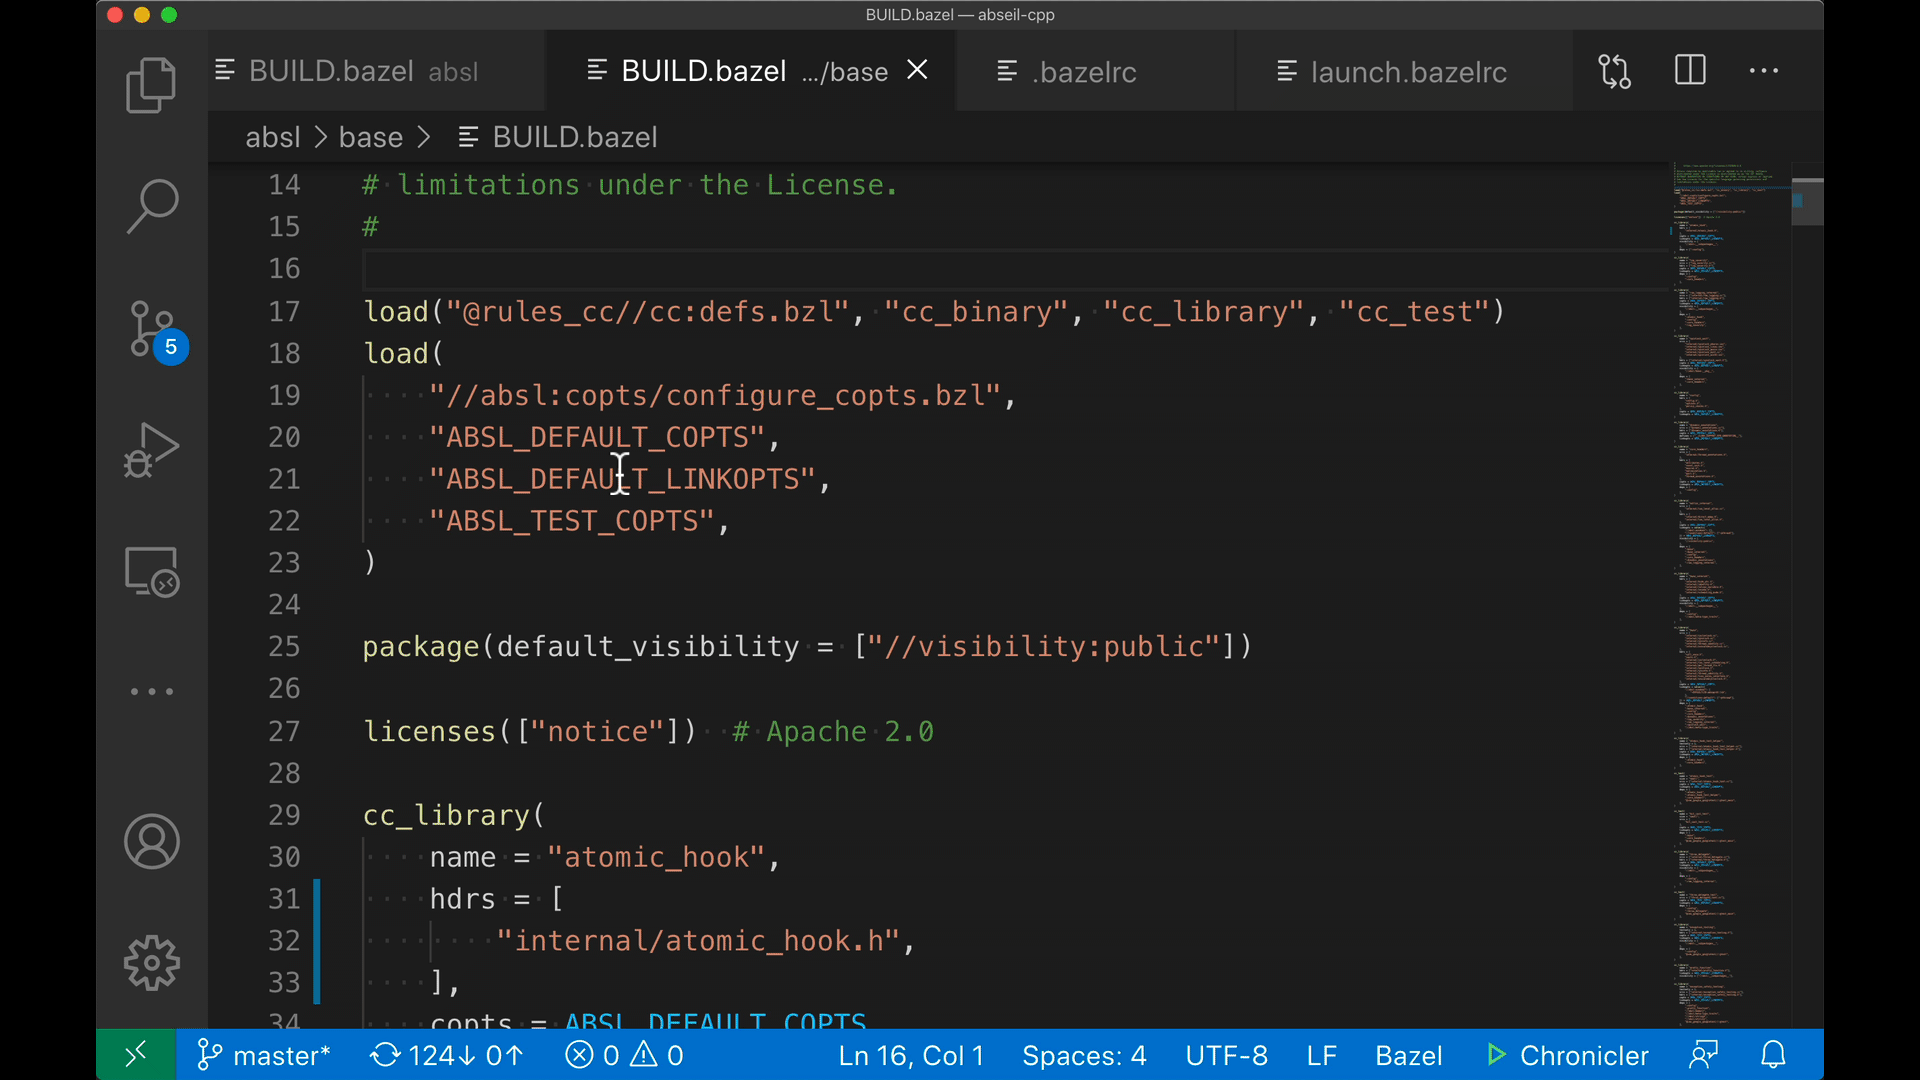The height and width of the screenshot is (1080, 1920).
Task: Open the Run and Debug view
Action: pyautogui.click(x=152, y=450)
